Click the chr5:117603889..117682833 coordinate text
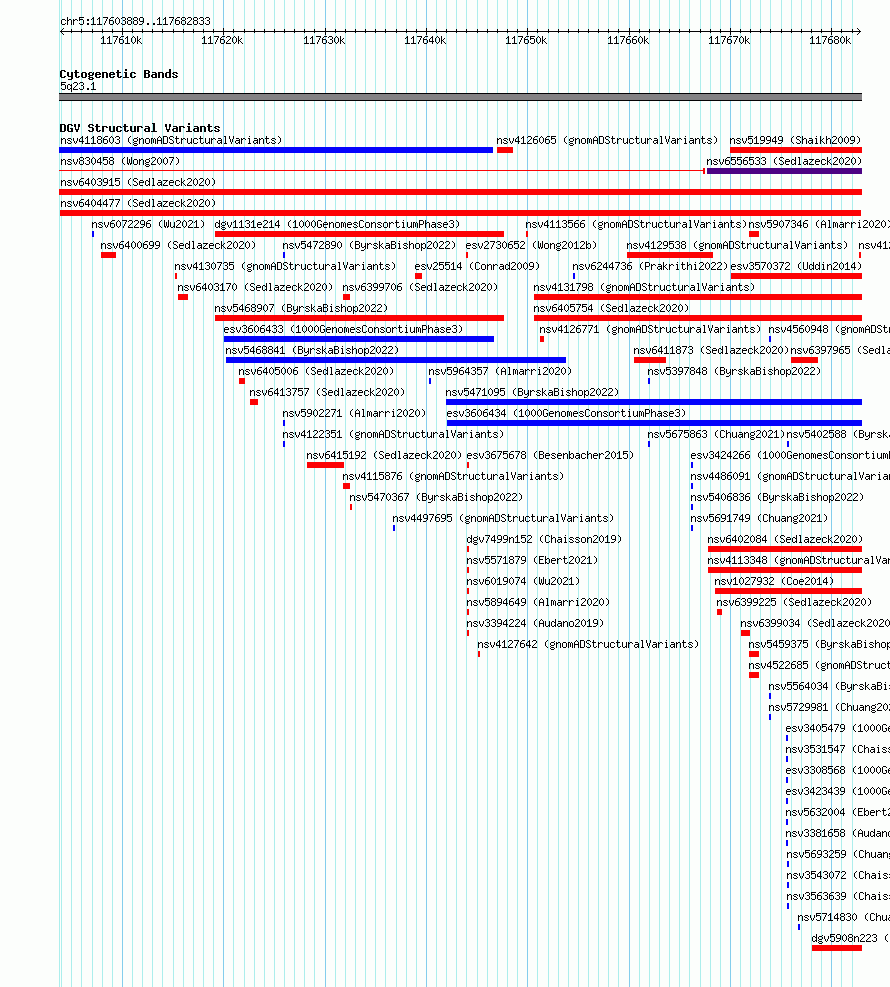 (135, 21)
